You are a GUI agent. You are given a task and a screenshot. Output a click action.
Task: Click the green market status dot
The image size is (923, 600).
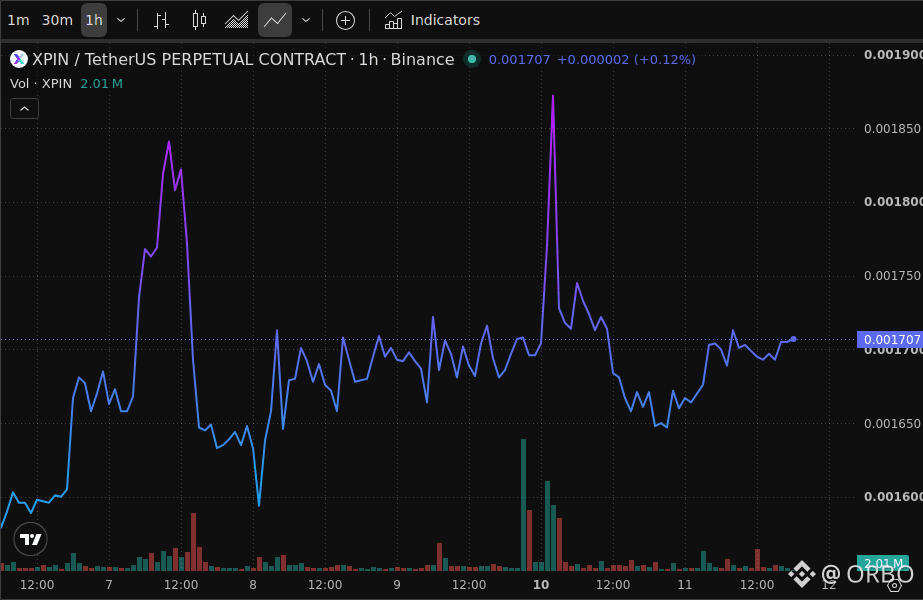472,59
